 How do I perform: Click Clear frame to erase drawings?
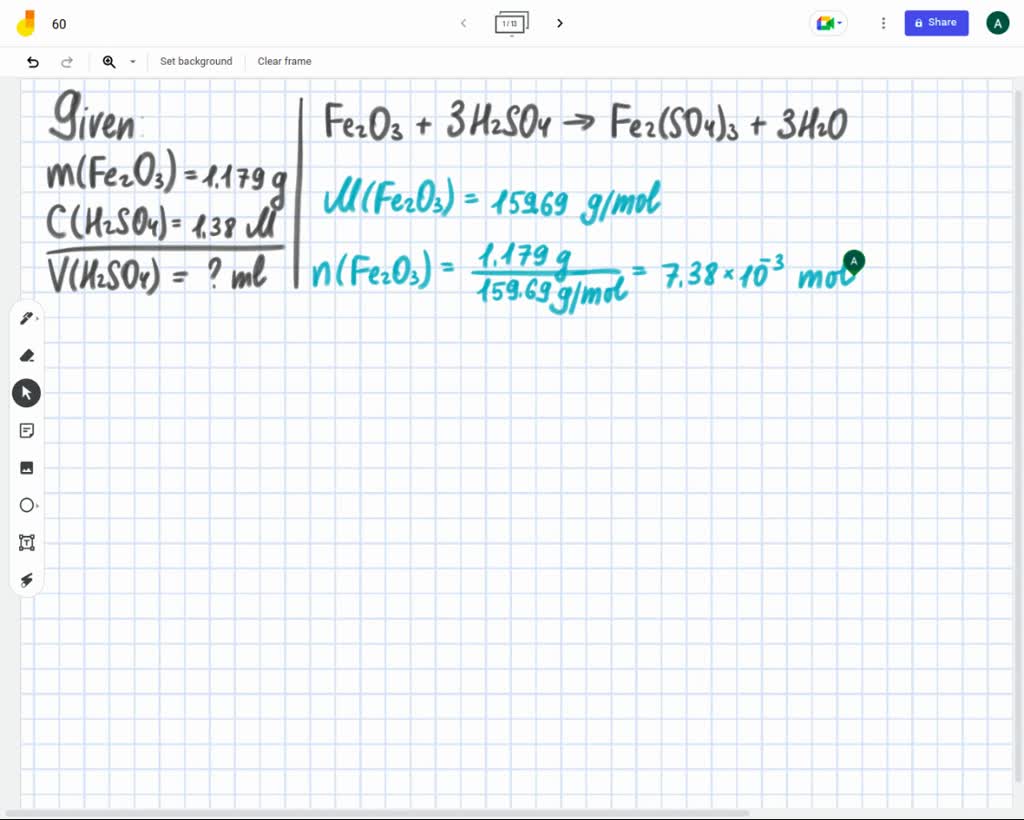tap(284, 61)
